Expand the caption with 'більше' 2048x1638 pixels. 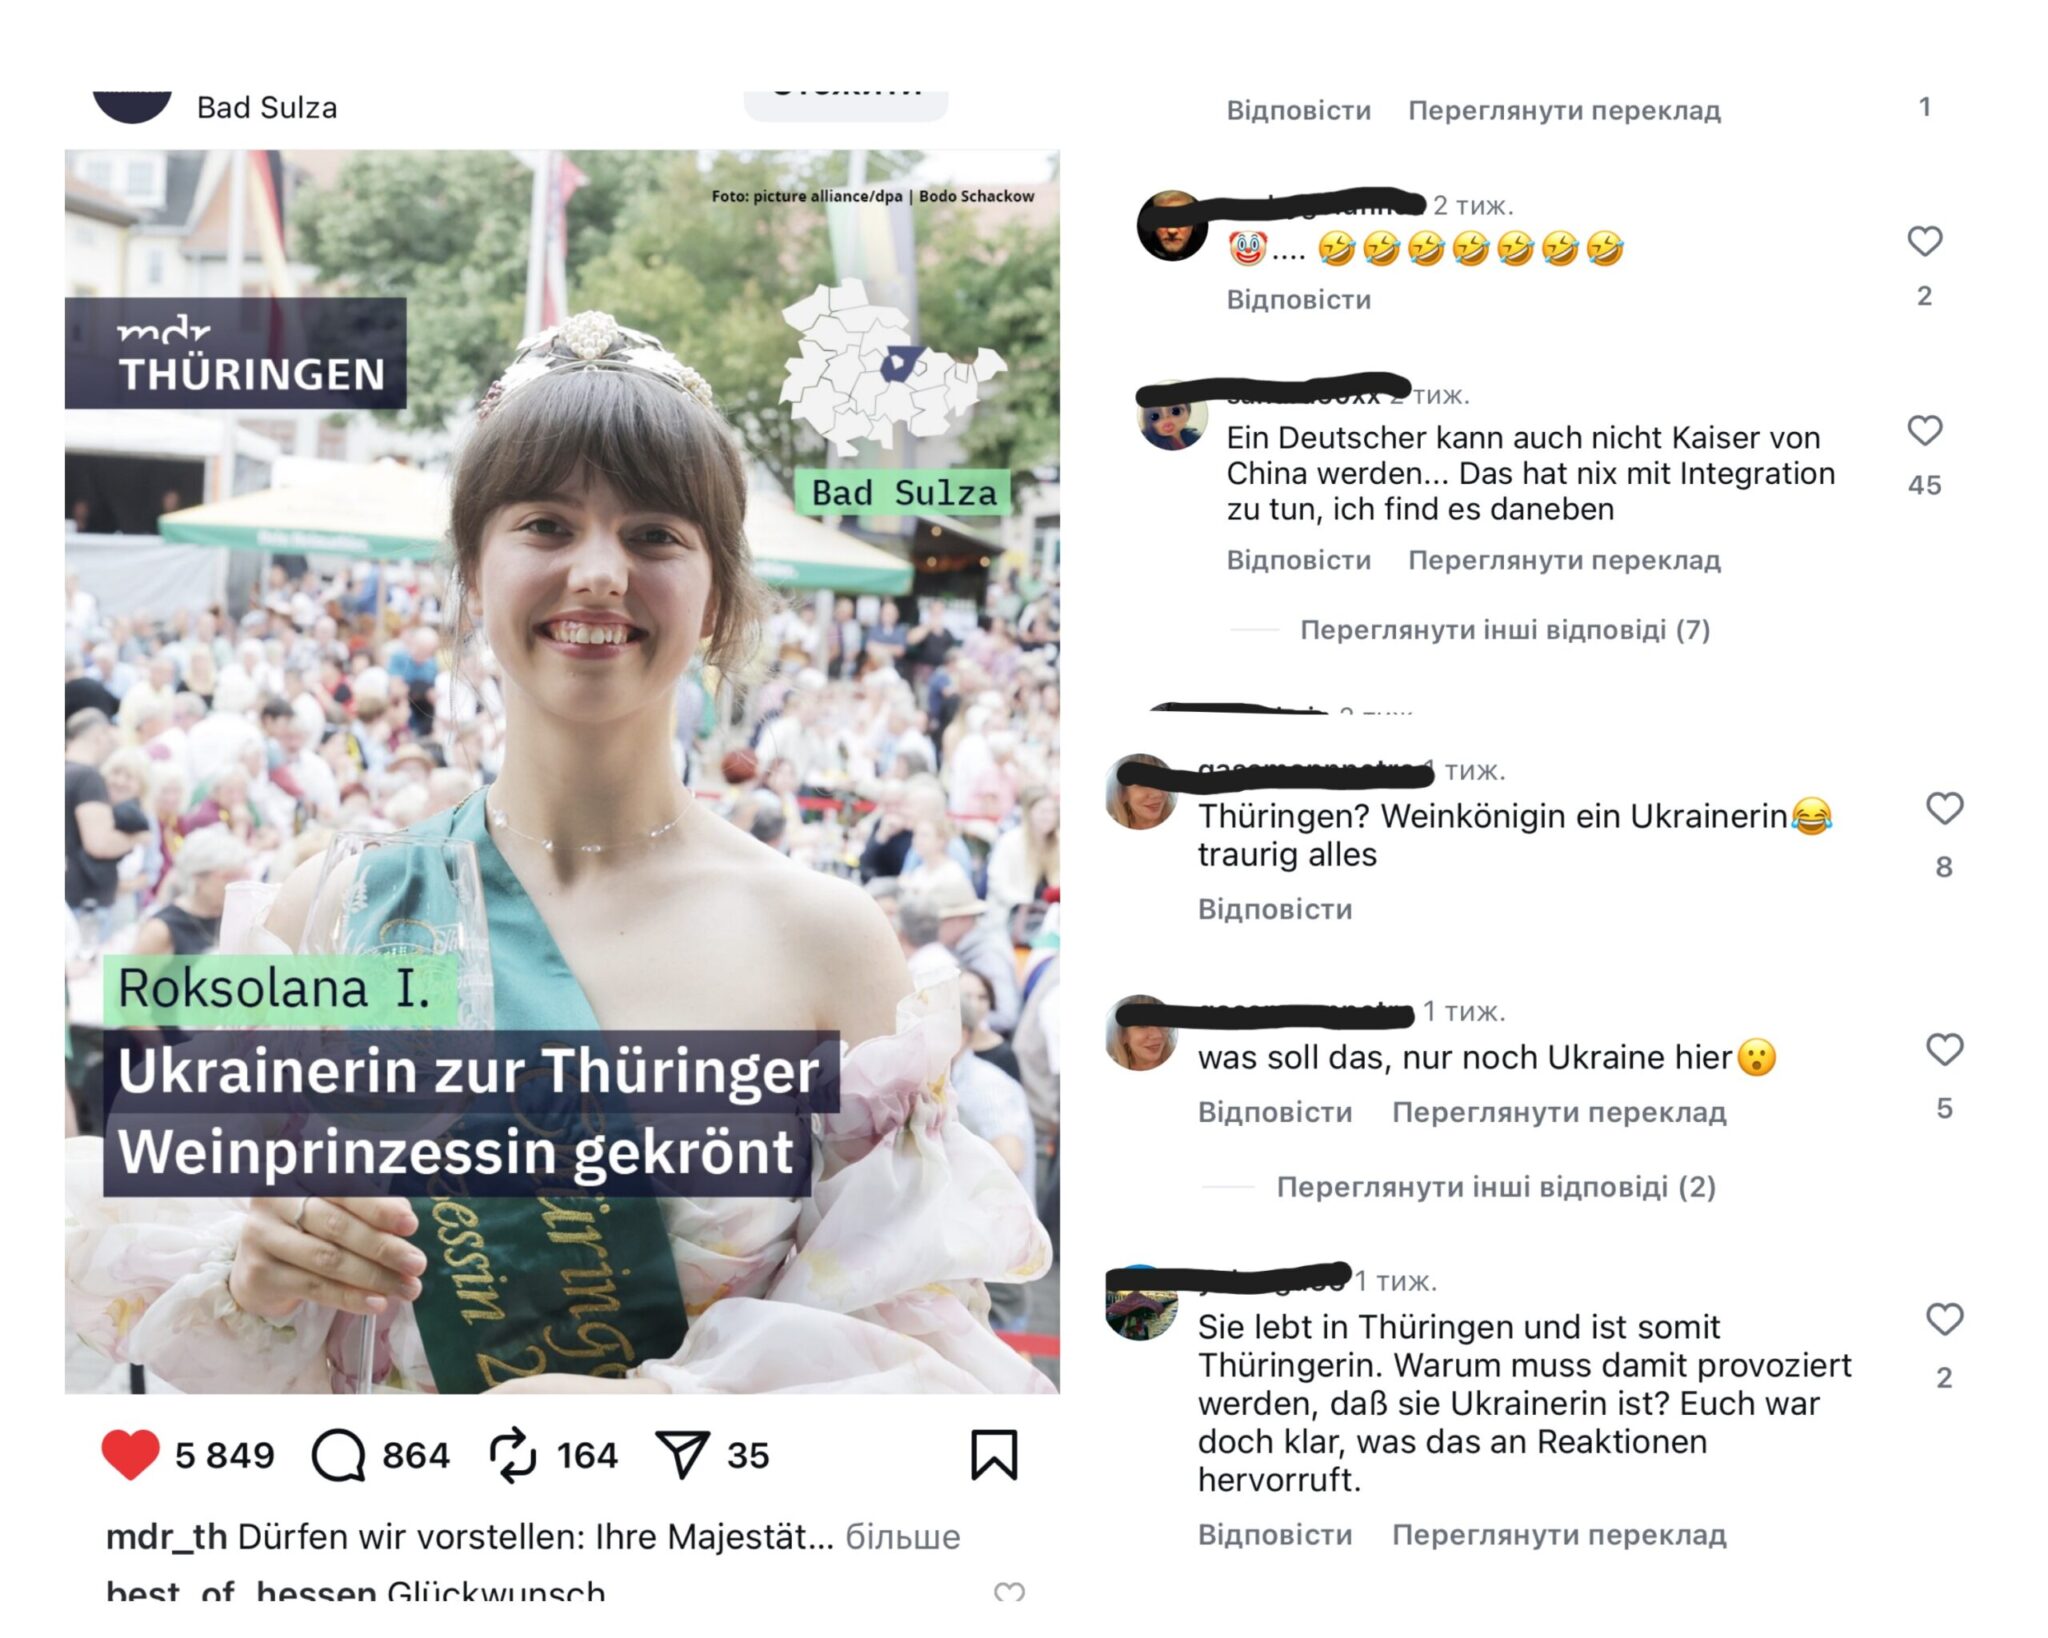(902, 1537)
